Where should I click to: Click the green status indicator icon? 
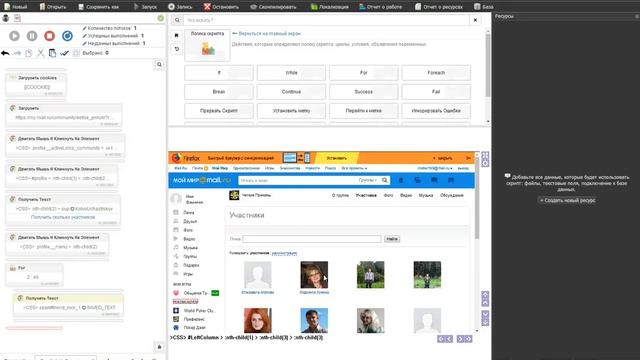coord(160,18)
